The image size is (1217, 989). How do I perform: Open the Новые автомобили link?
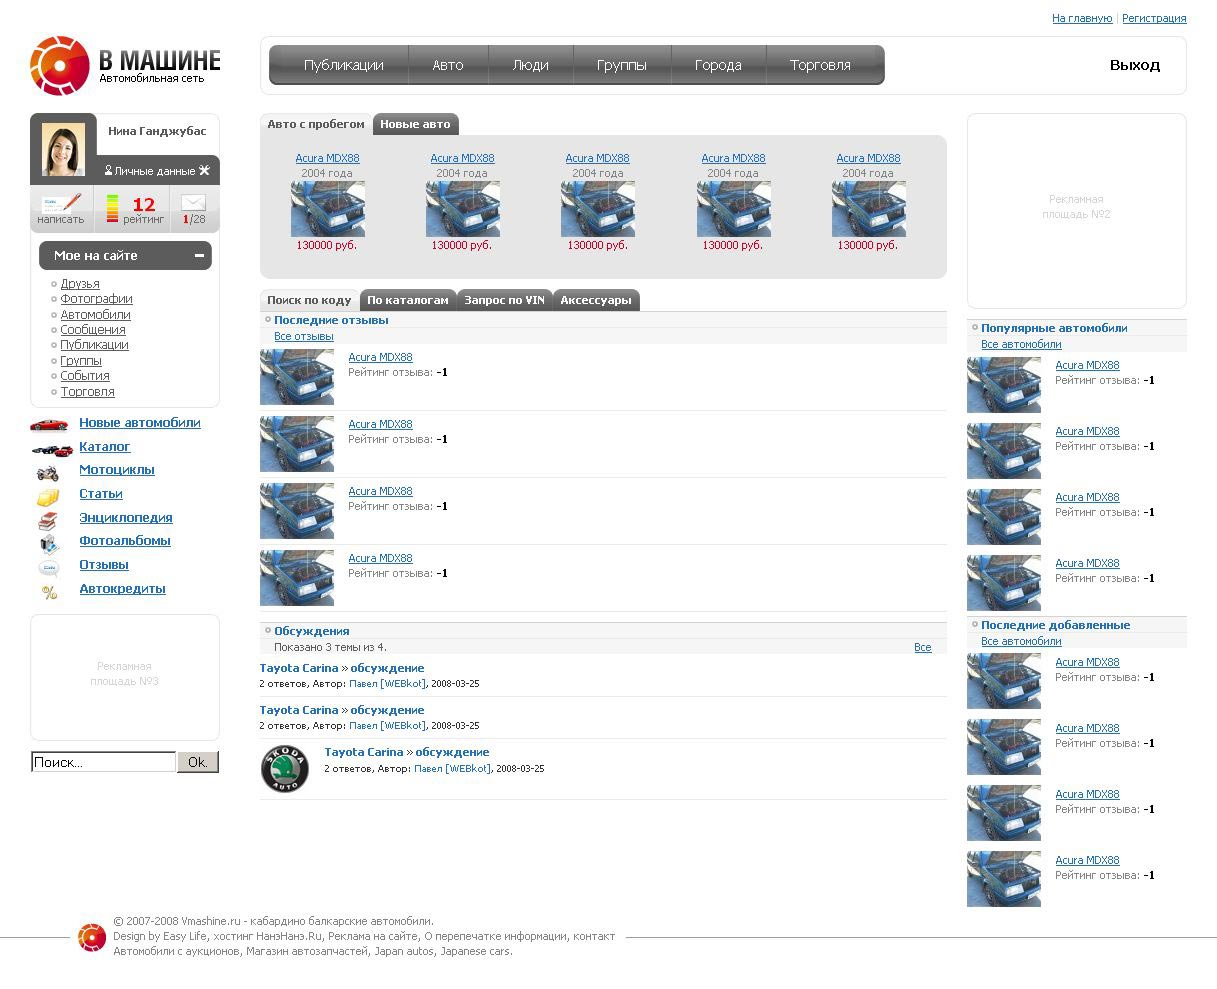point(140,423)
